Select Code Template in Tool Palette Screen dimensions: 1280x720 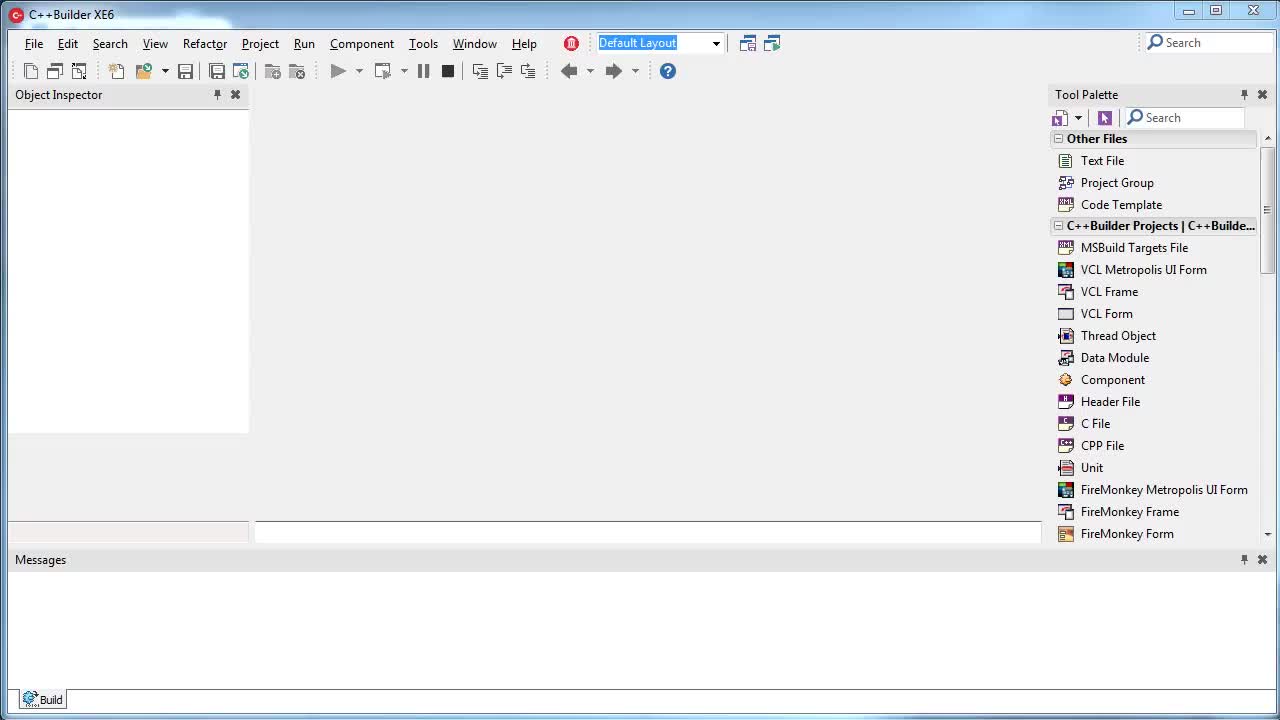click(x=1121, y=205)
